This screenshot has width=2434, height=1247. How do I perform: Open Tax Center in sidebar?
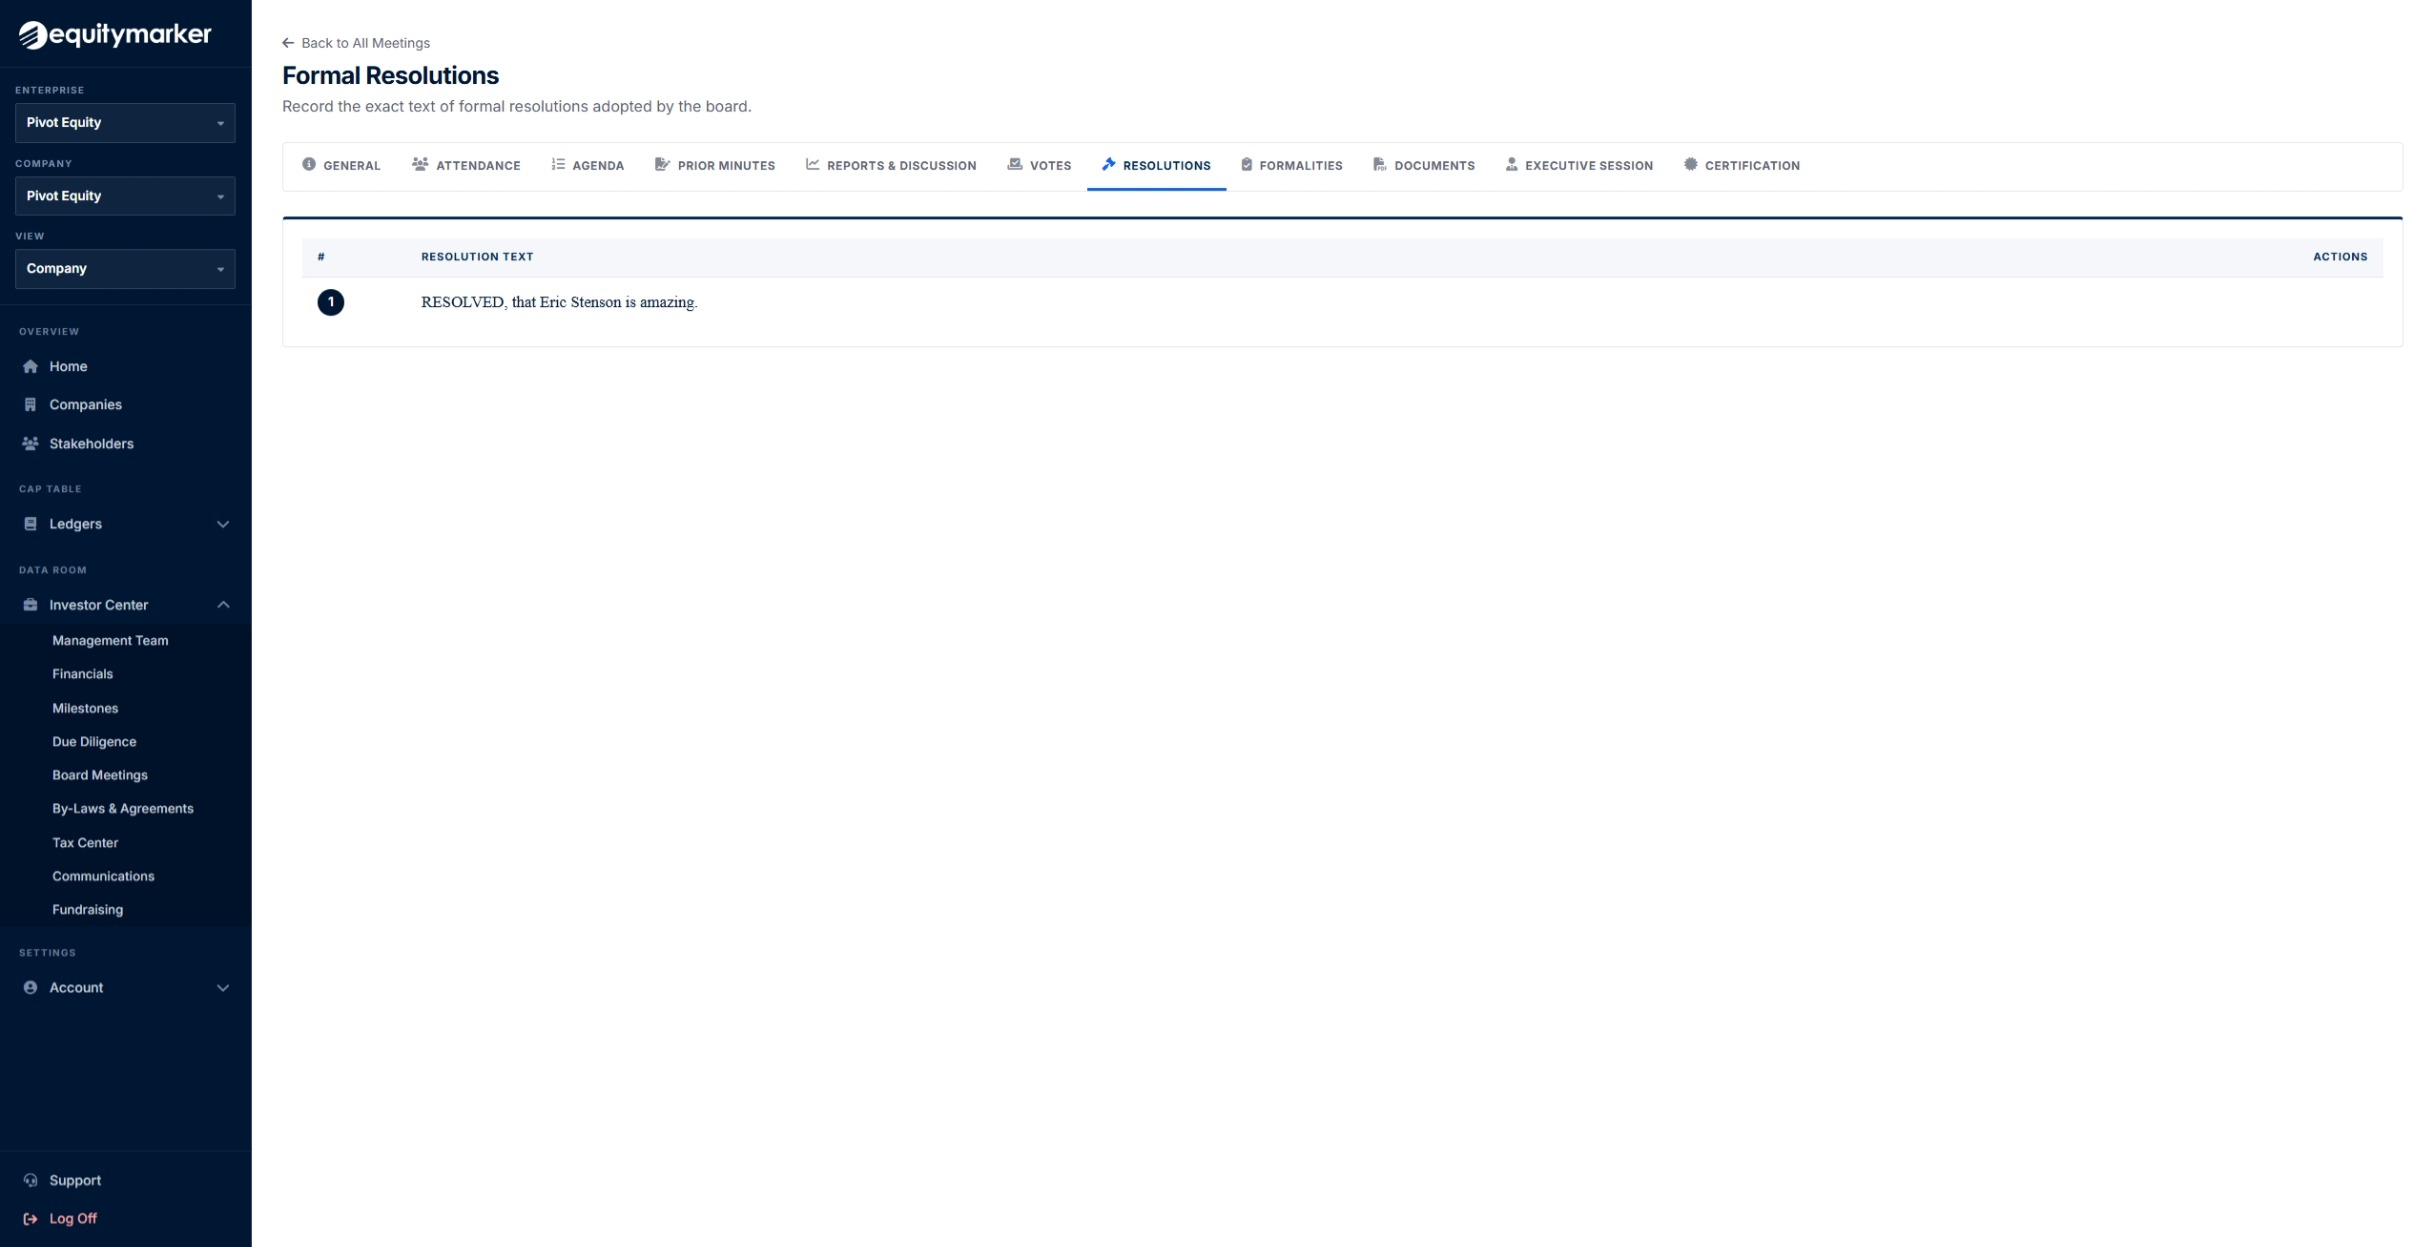click(85, 843)
